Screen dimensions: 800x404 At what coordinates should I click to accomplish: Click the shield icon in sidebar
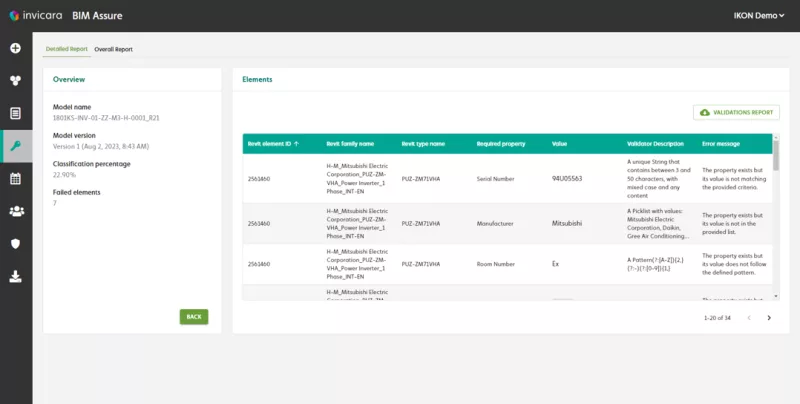click(15, 243)
